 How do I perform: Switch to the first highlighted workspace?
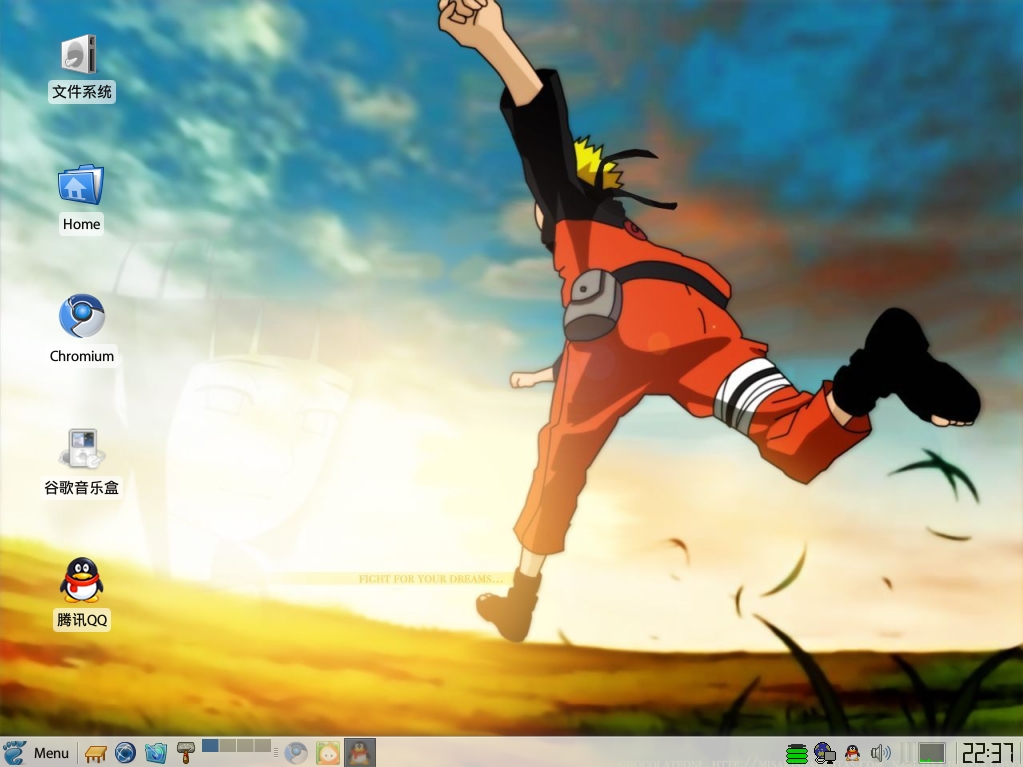click(x=210, y=745)
